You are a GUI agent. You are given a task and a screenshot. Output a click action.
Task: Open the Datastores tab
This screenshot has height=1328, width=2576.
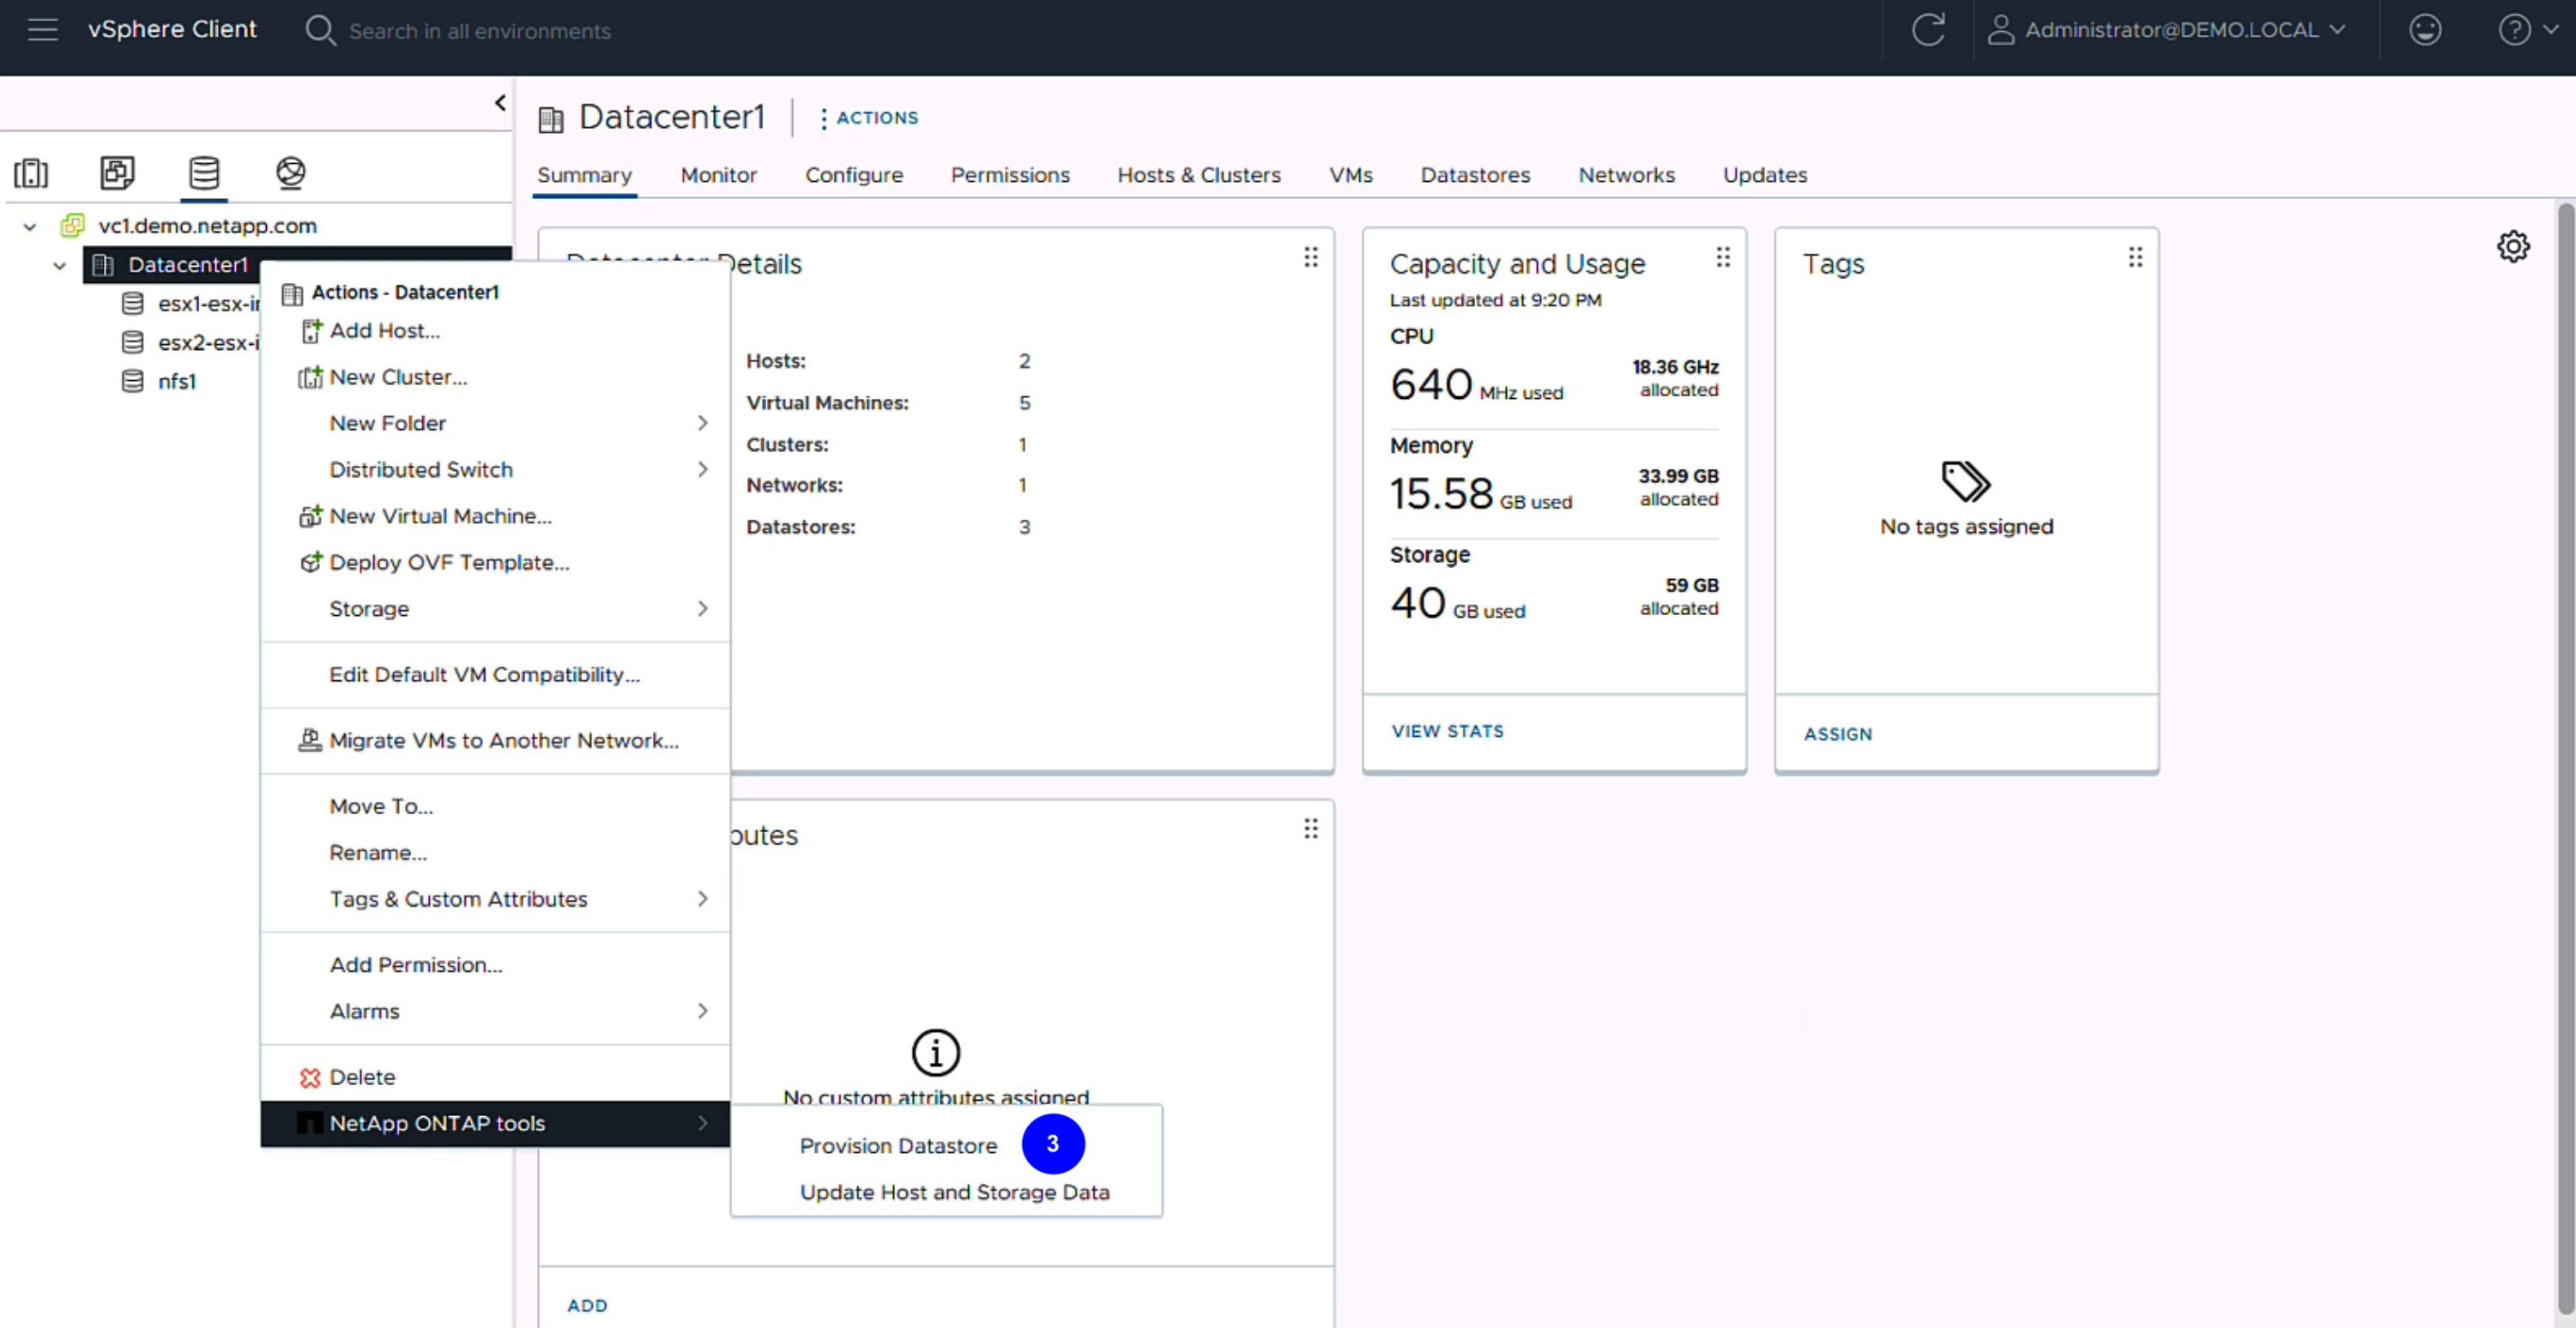click(1474, 175)
